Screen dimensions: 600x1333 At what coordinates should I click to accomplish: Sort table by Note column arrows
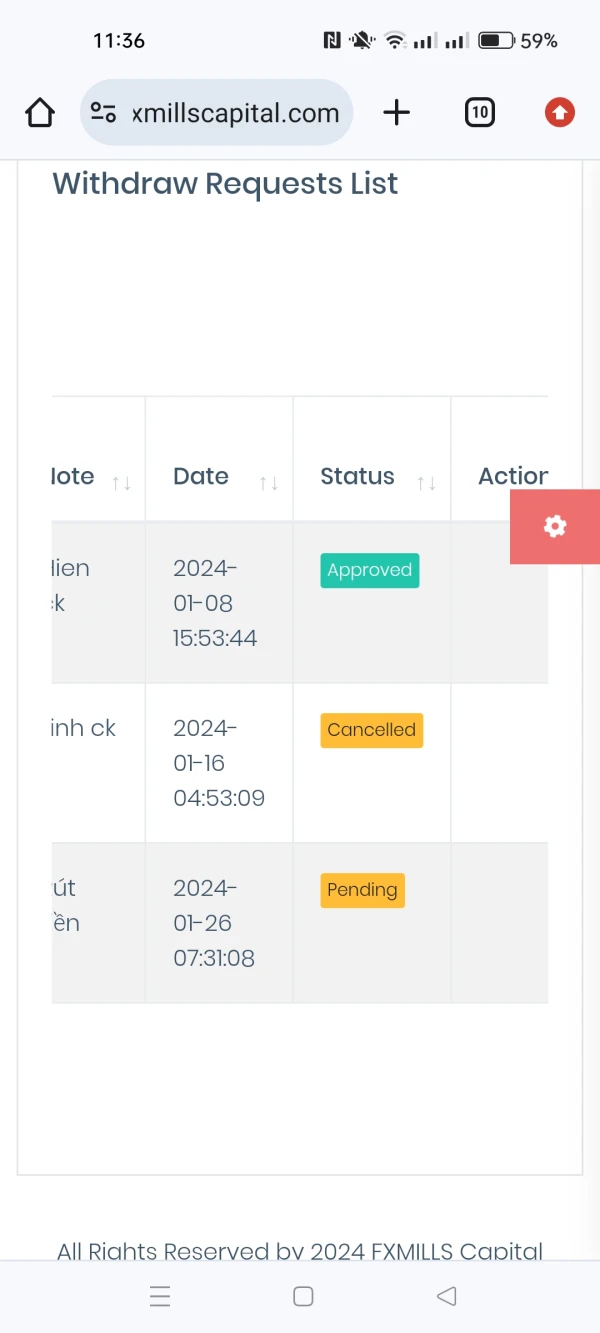tap(121, 484)
